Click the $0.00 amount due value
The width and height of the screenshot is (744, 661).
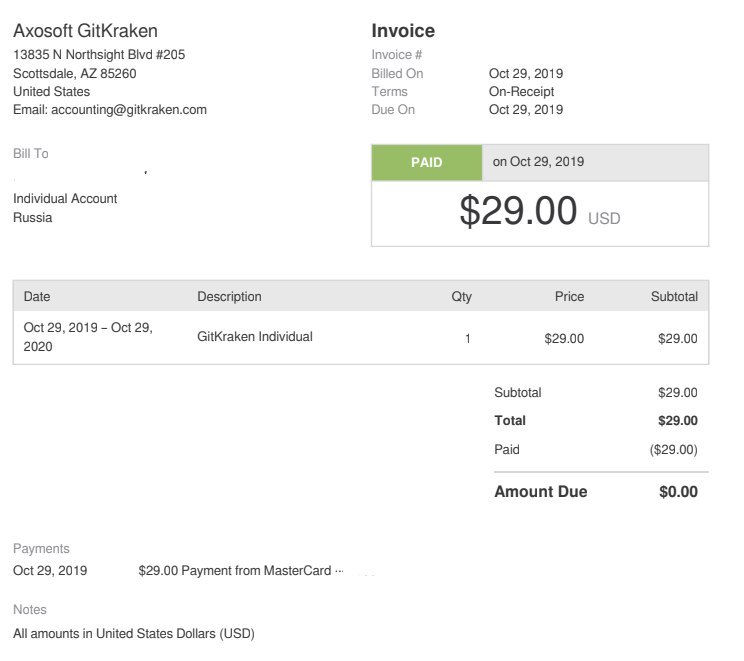[679, 492]
